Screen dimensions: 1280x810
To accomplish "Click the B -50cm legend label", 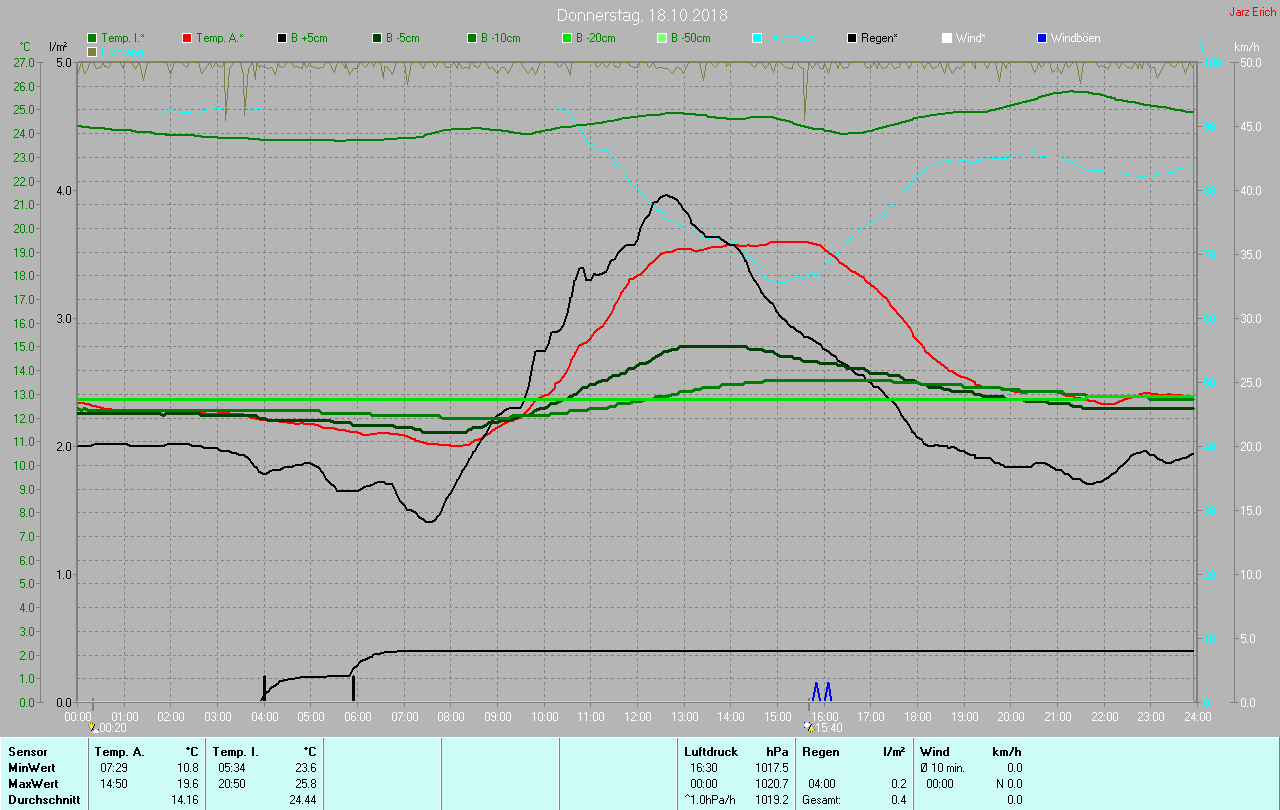I will click(690, 38).
